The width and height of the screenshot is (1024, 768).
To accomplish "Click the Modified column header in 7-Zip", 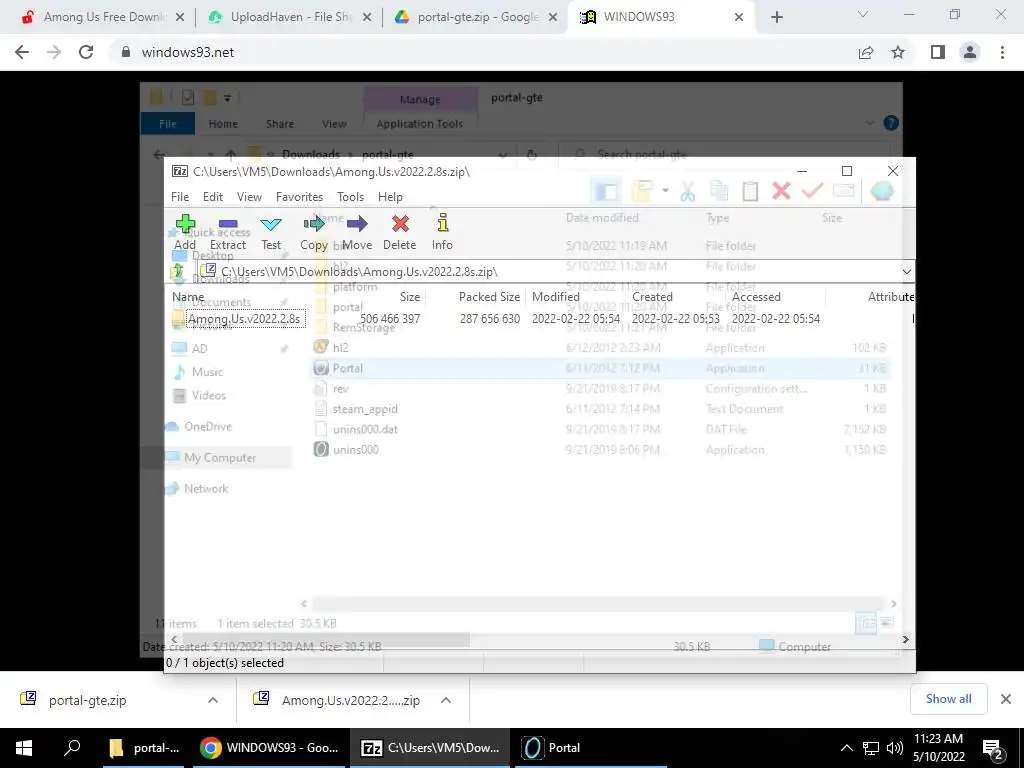I will tap(556, 296).
